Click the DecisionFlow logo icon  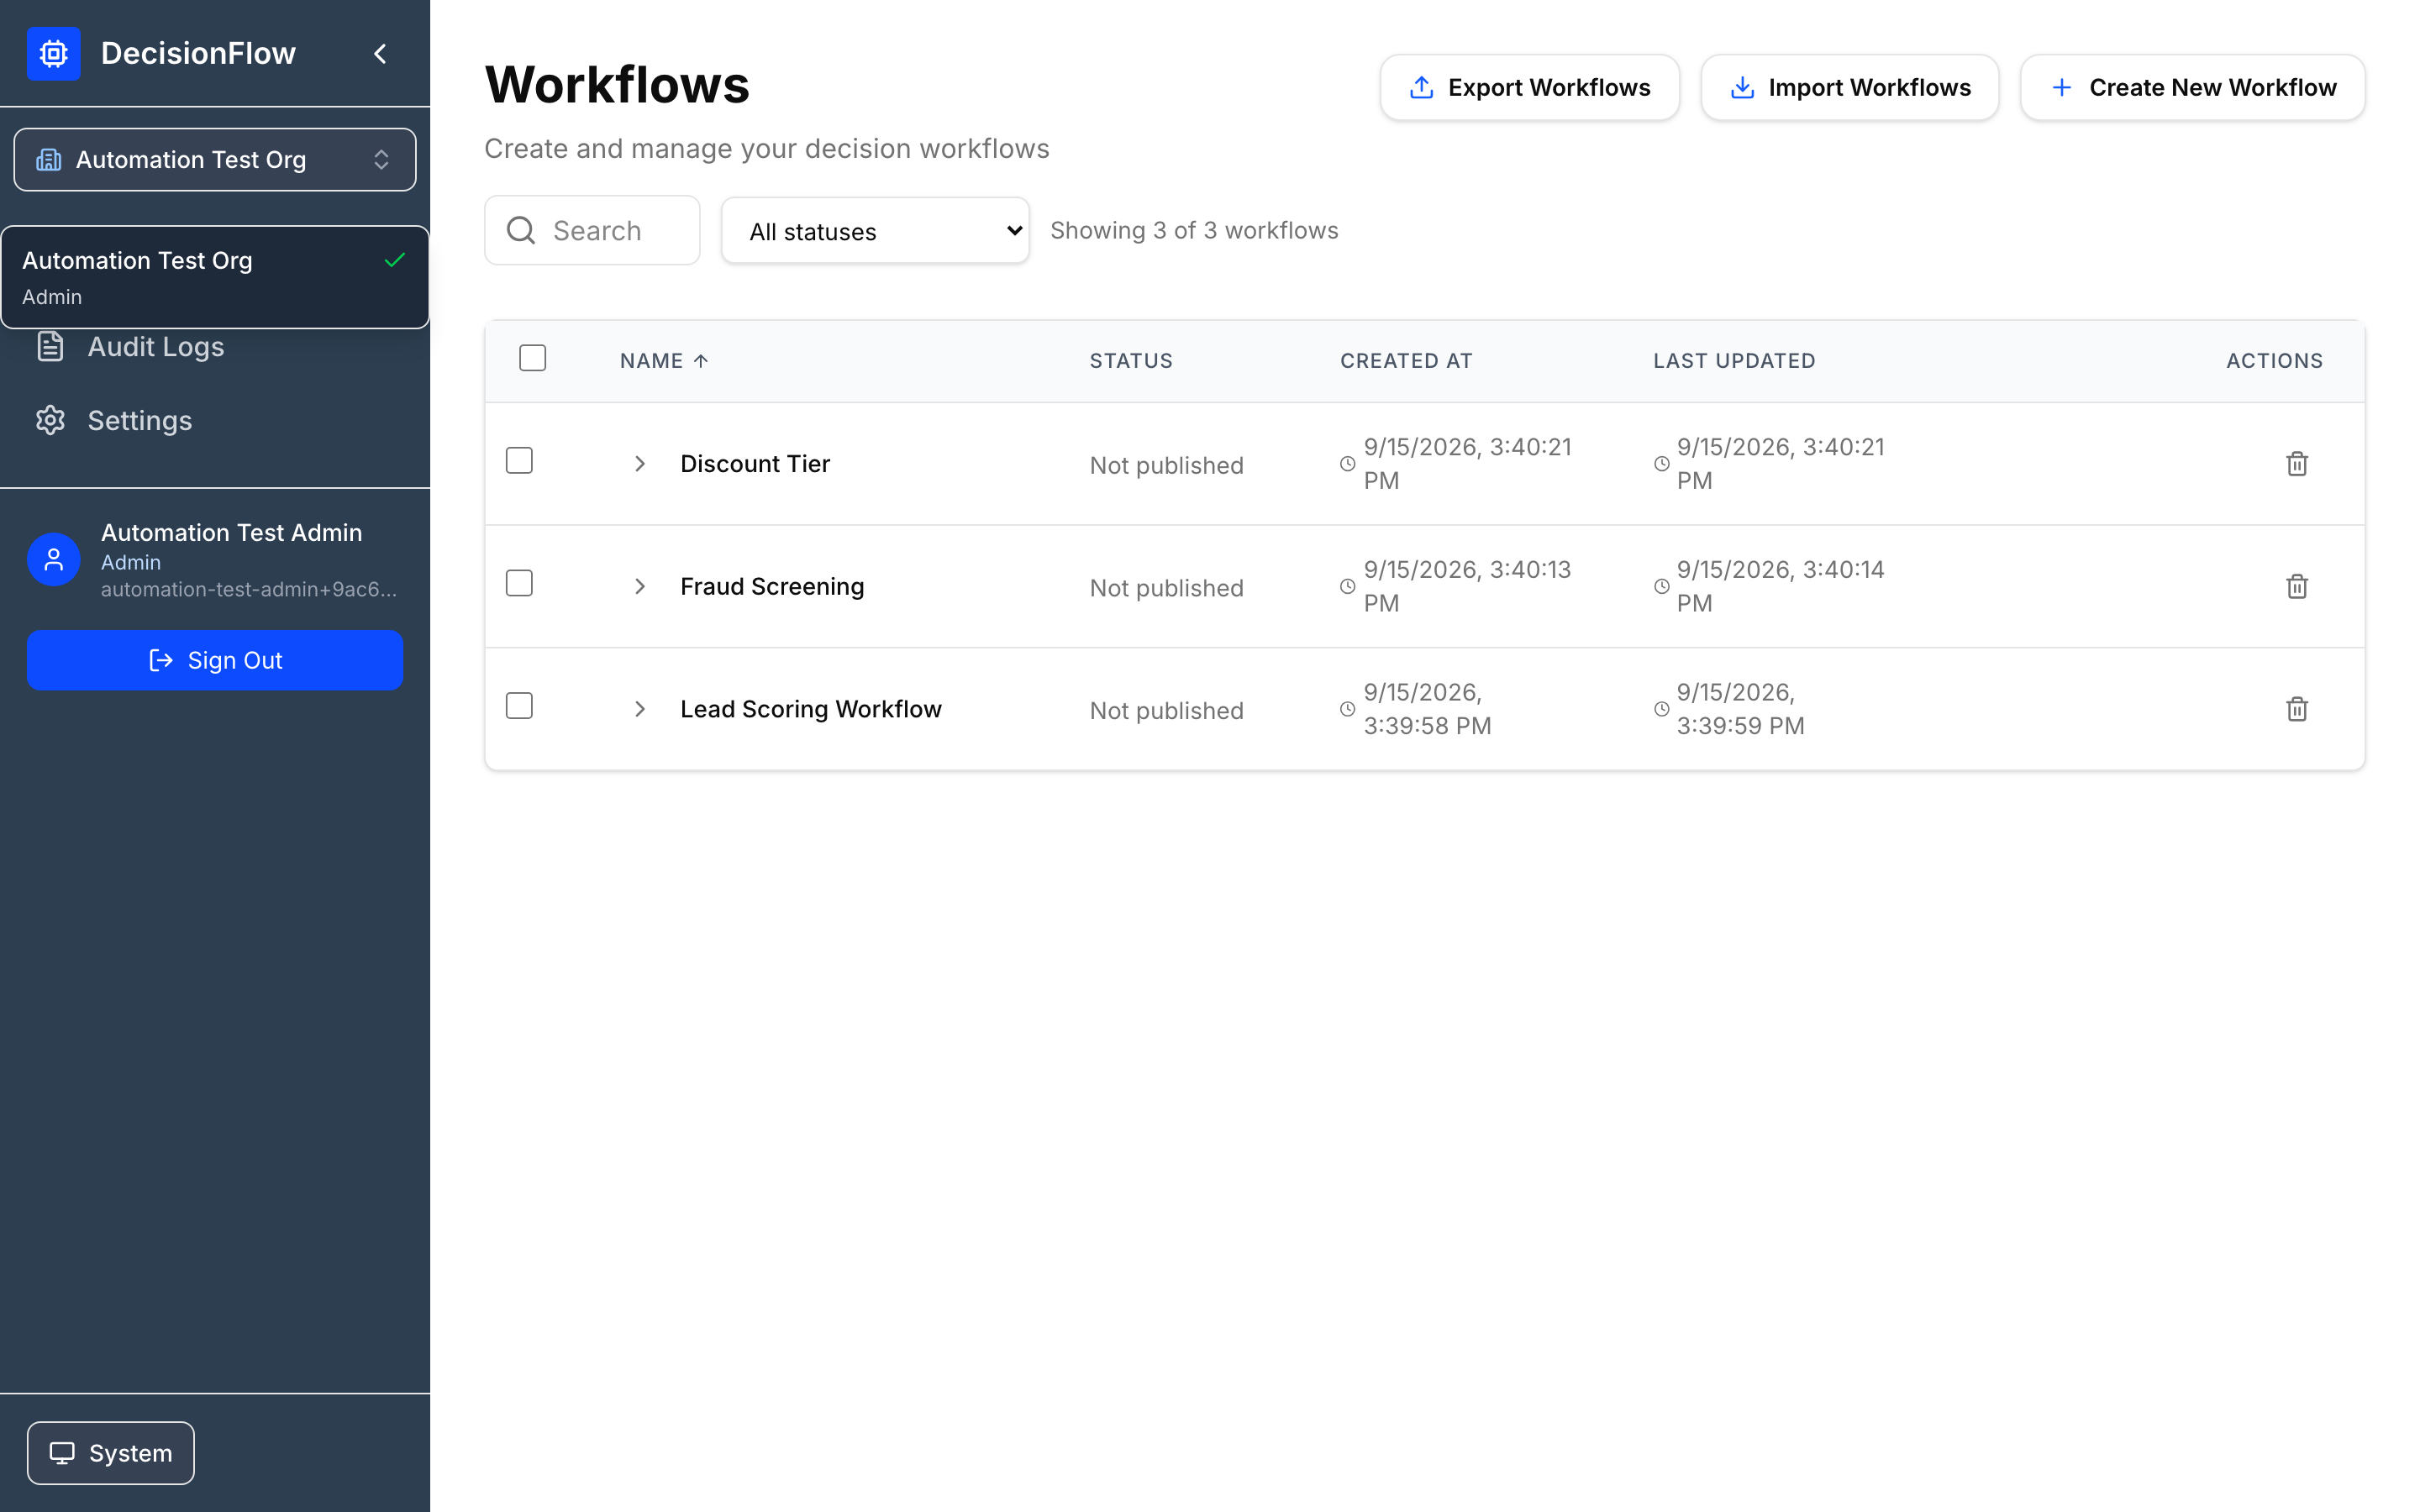click(x=54, y=53)
